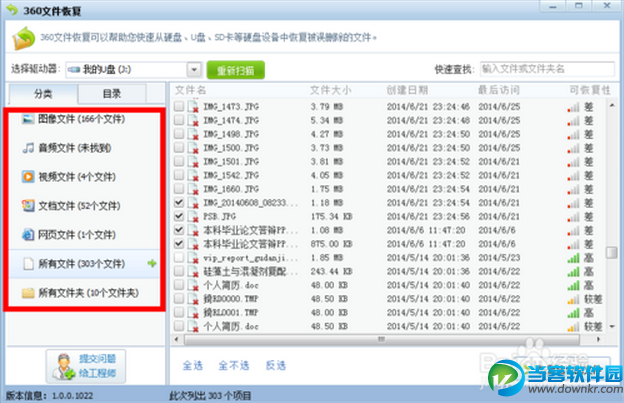Sort by 文件名 column header
This screenshot has width=624, height=403.
point(191,90)
